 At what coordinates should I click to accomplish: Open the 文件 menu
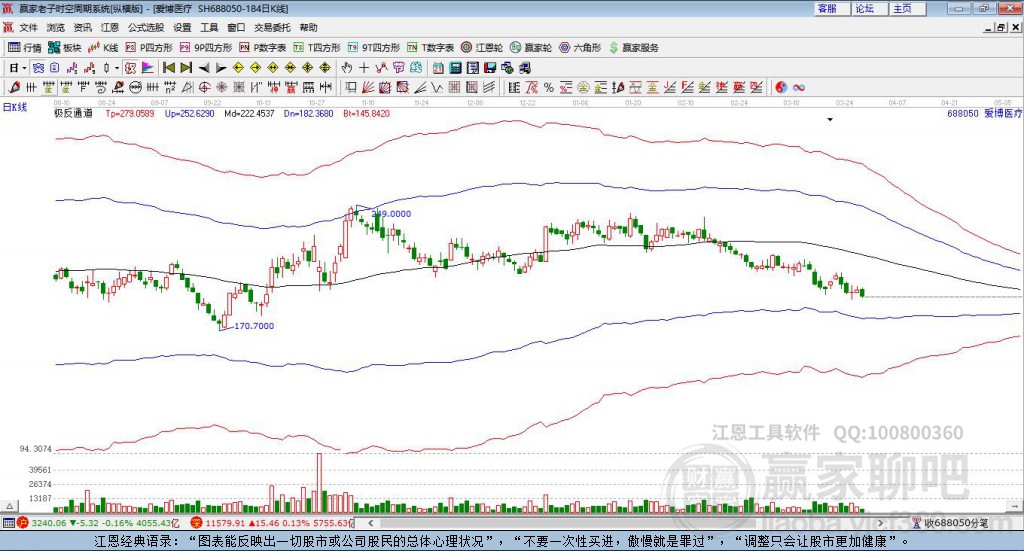(x=28, y=27)
